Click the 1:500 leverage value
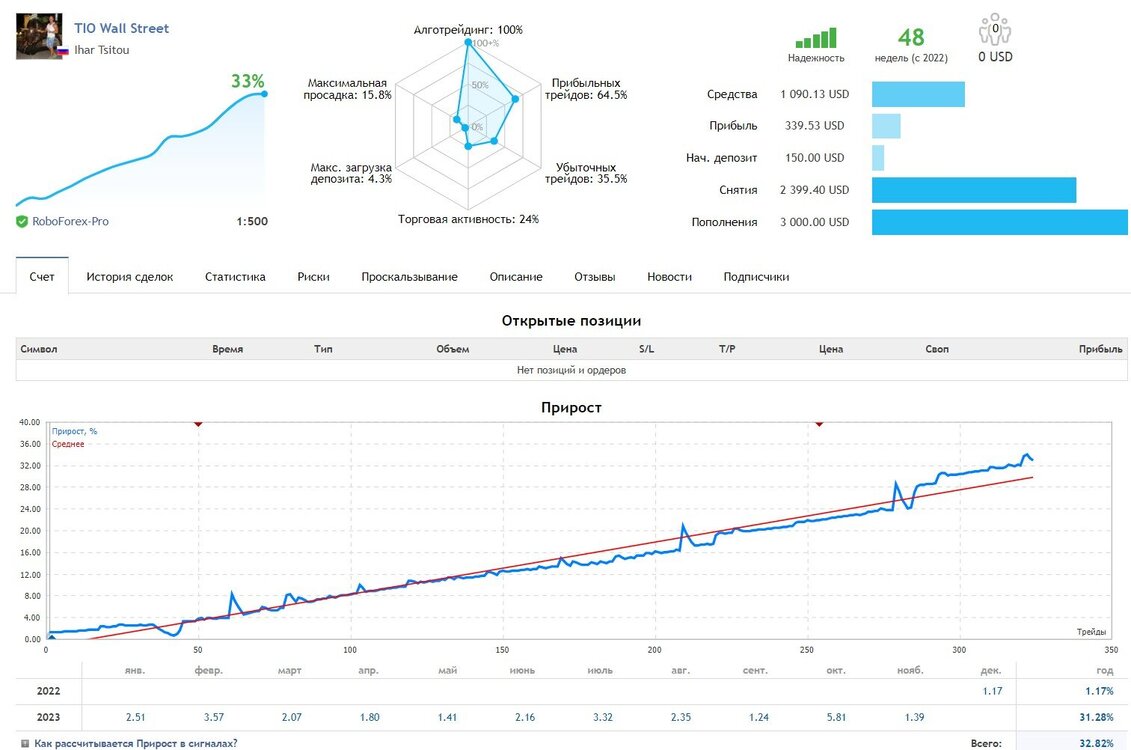1131x750 pixels. tap(252, 221)
